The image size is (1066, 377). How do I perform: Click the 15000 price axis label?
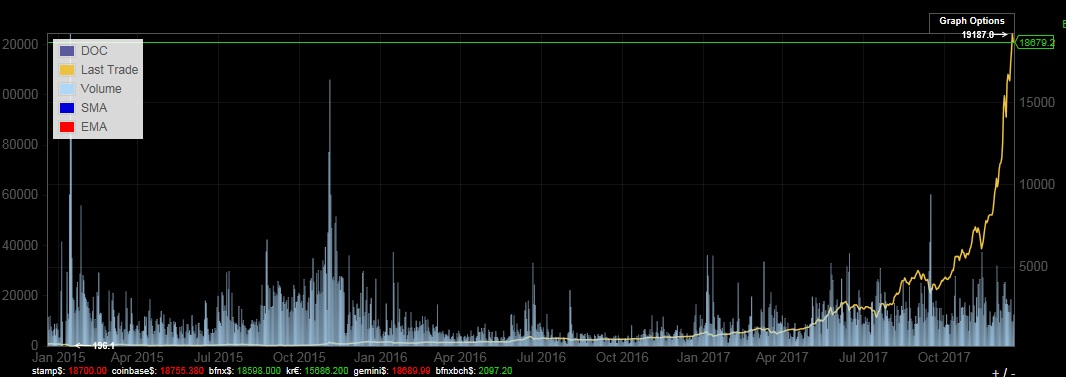(x=1037, y=103)
